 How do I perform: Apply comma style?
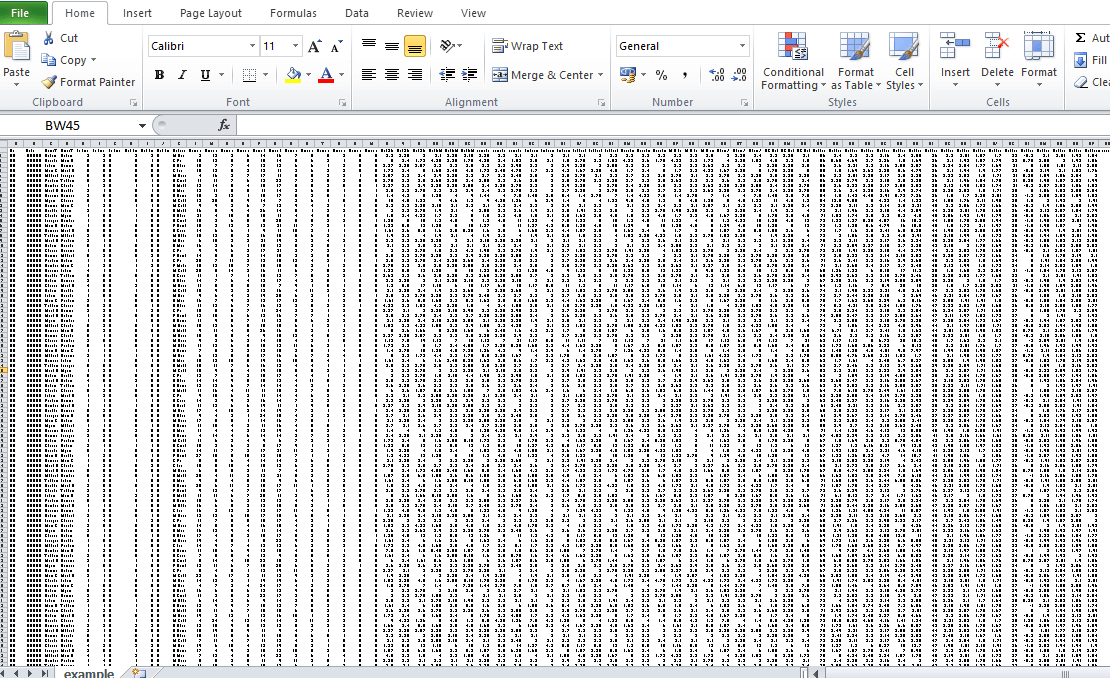(685, 75)
